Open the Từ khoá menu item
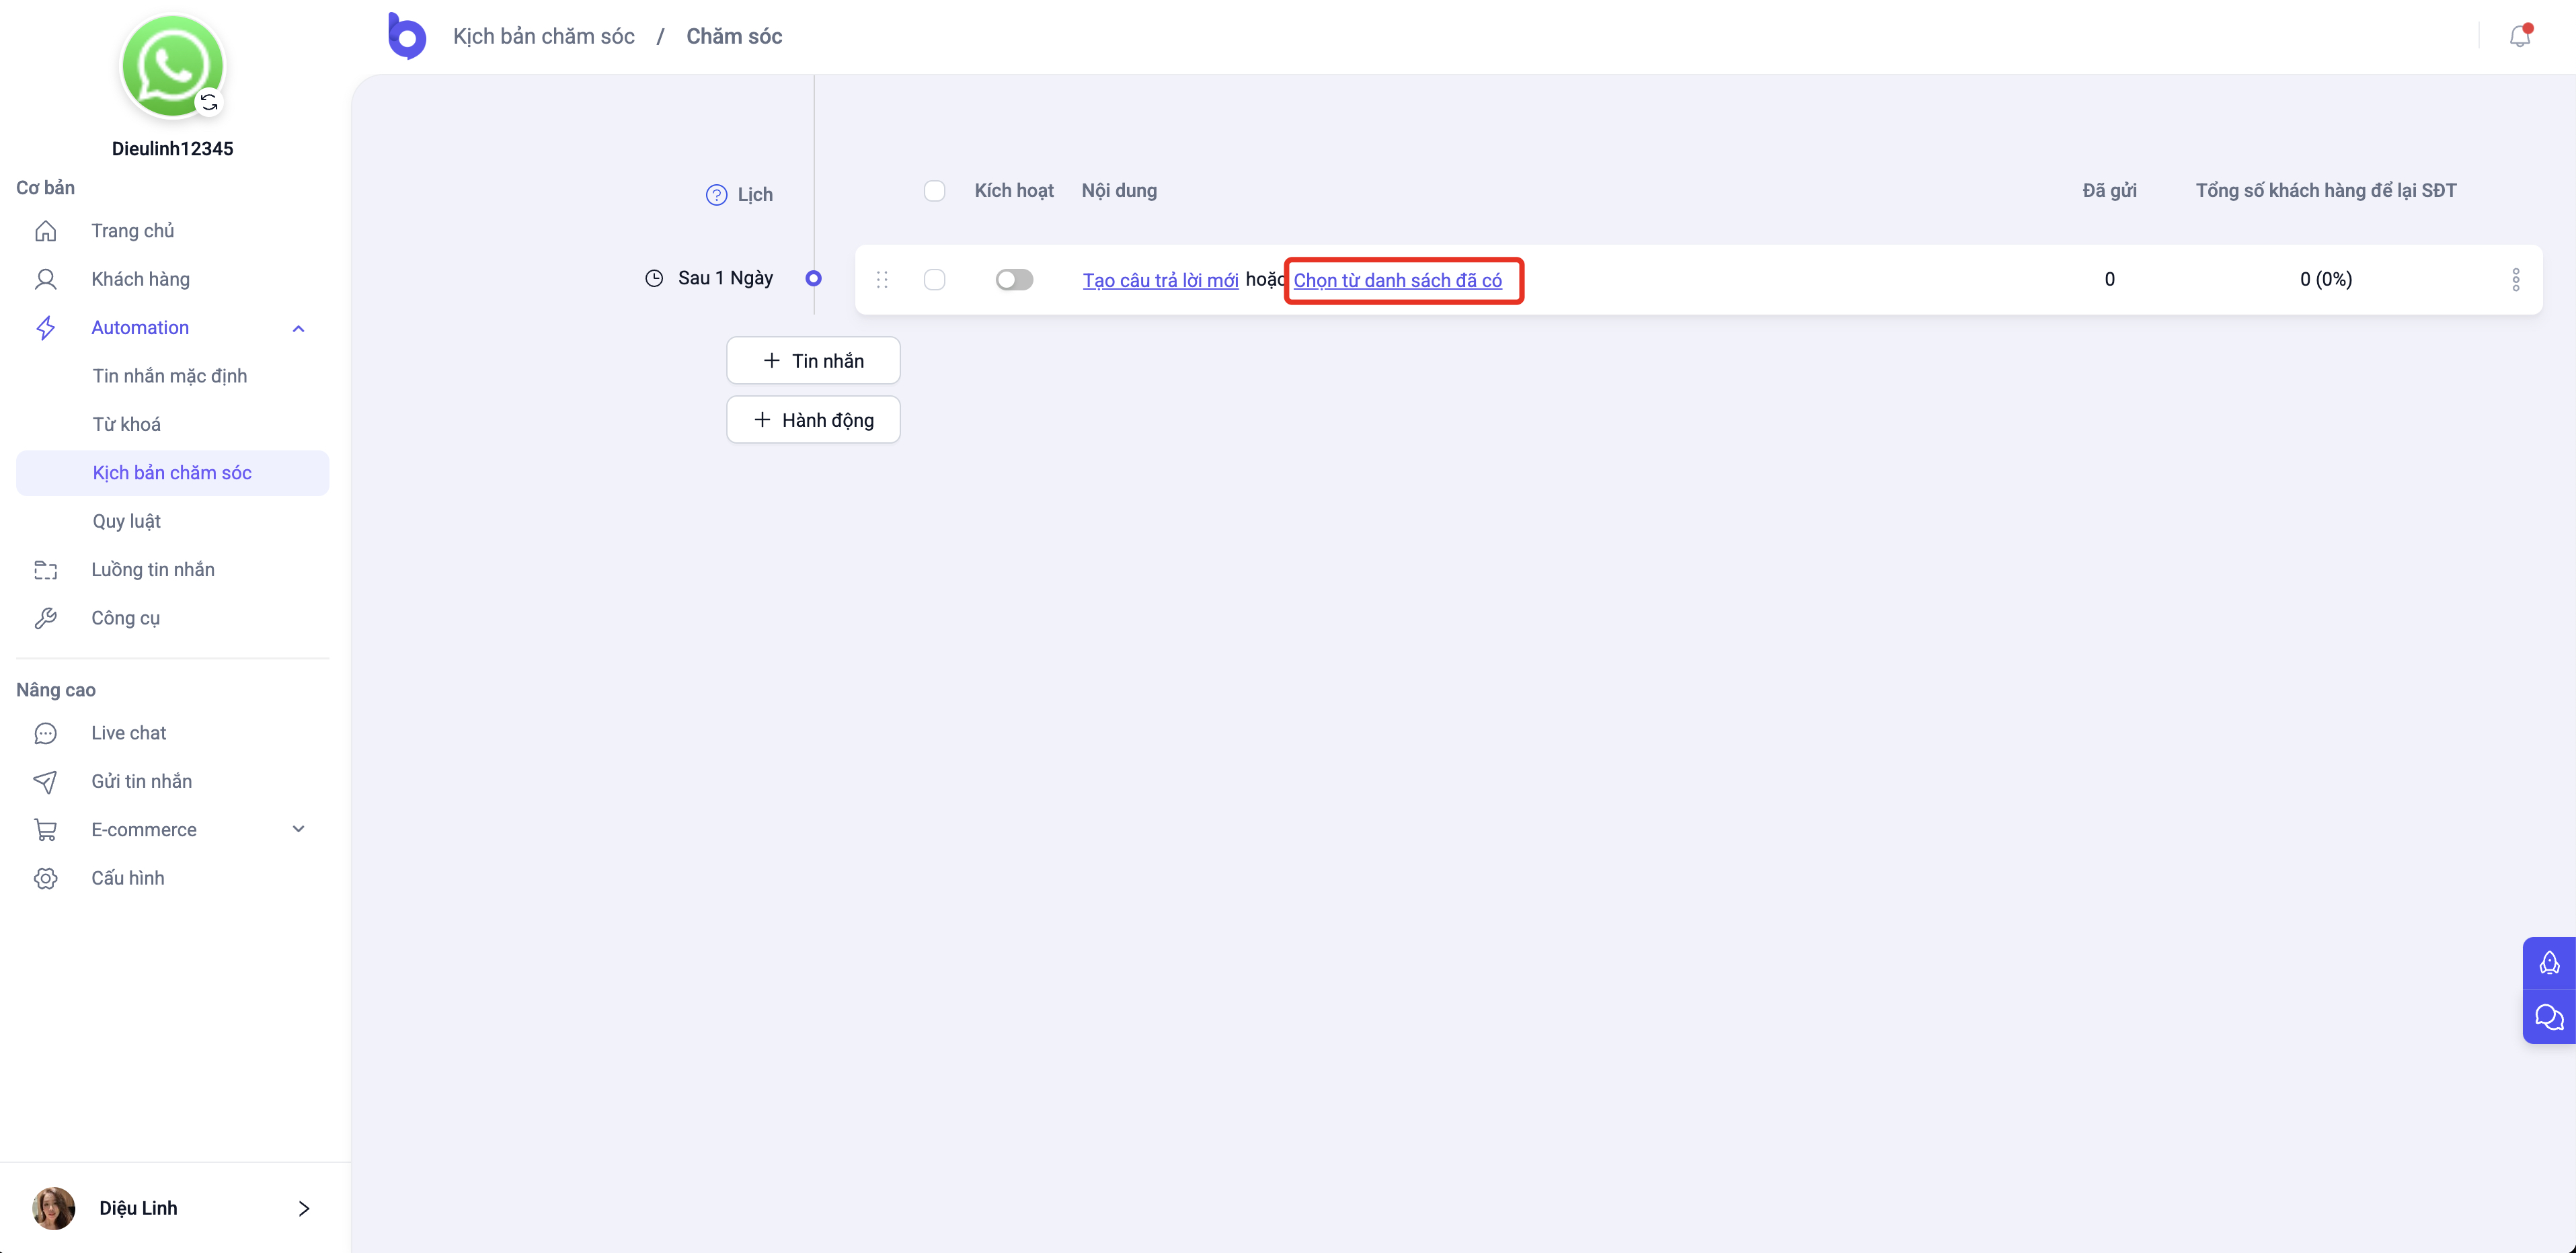The image size is (2576, 1253). (x=127, y=424)
